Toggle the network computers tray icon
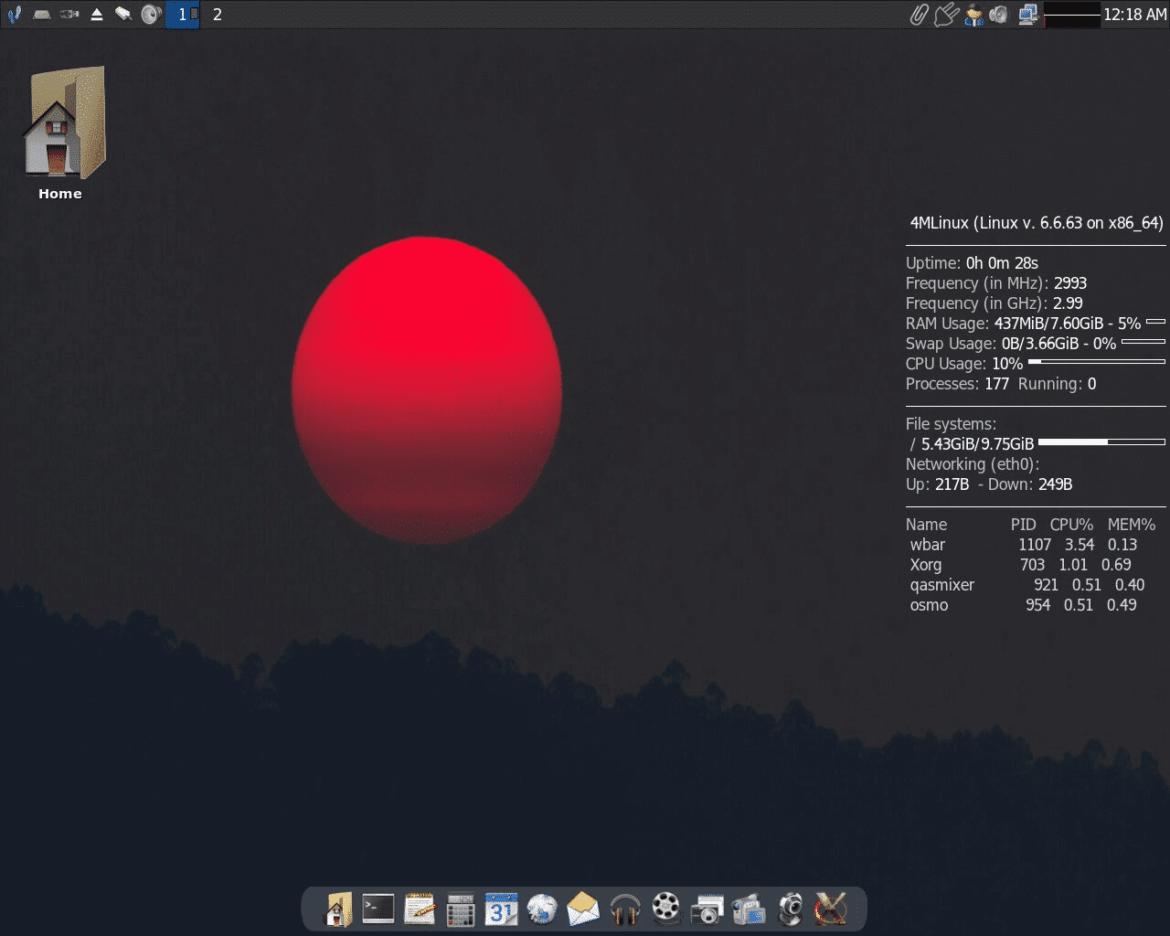Screen dimensions: 1170x936 [1026, 15]
